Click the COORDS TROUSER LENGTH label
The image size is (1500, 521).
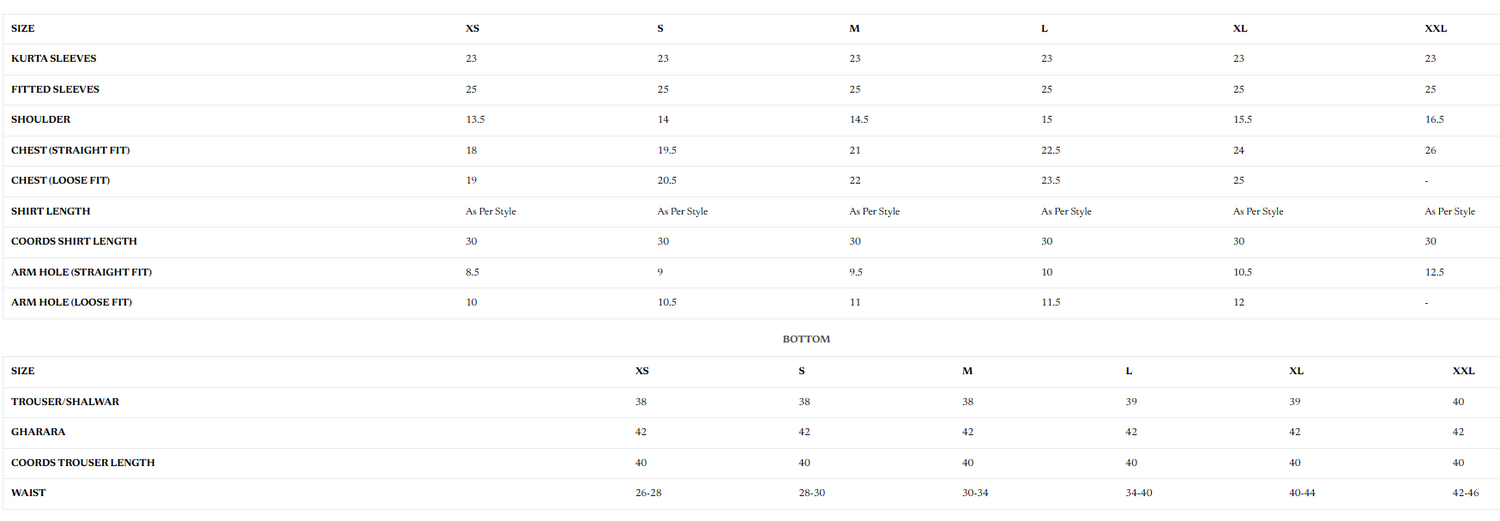[x=83, y=463]
